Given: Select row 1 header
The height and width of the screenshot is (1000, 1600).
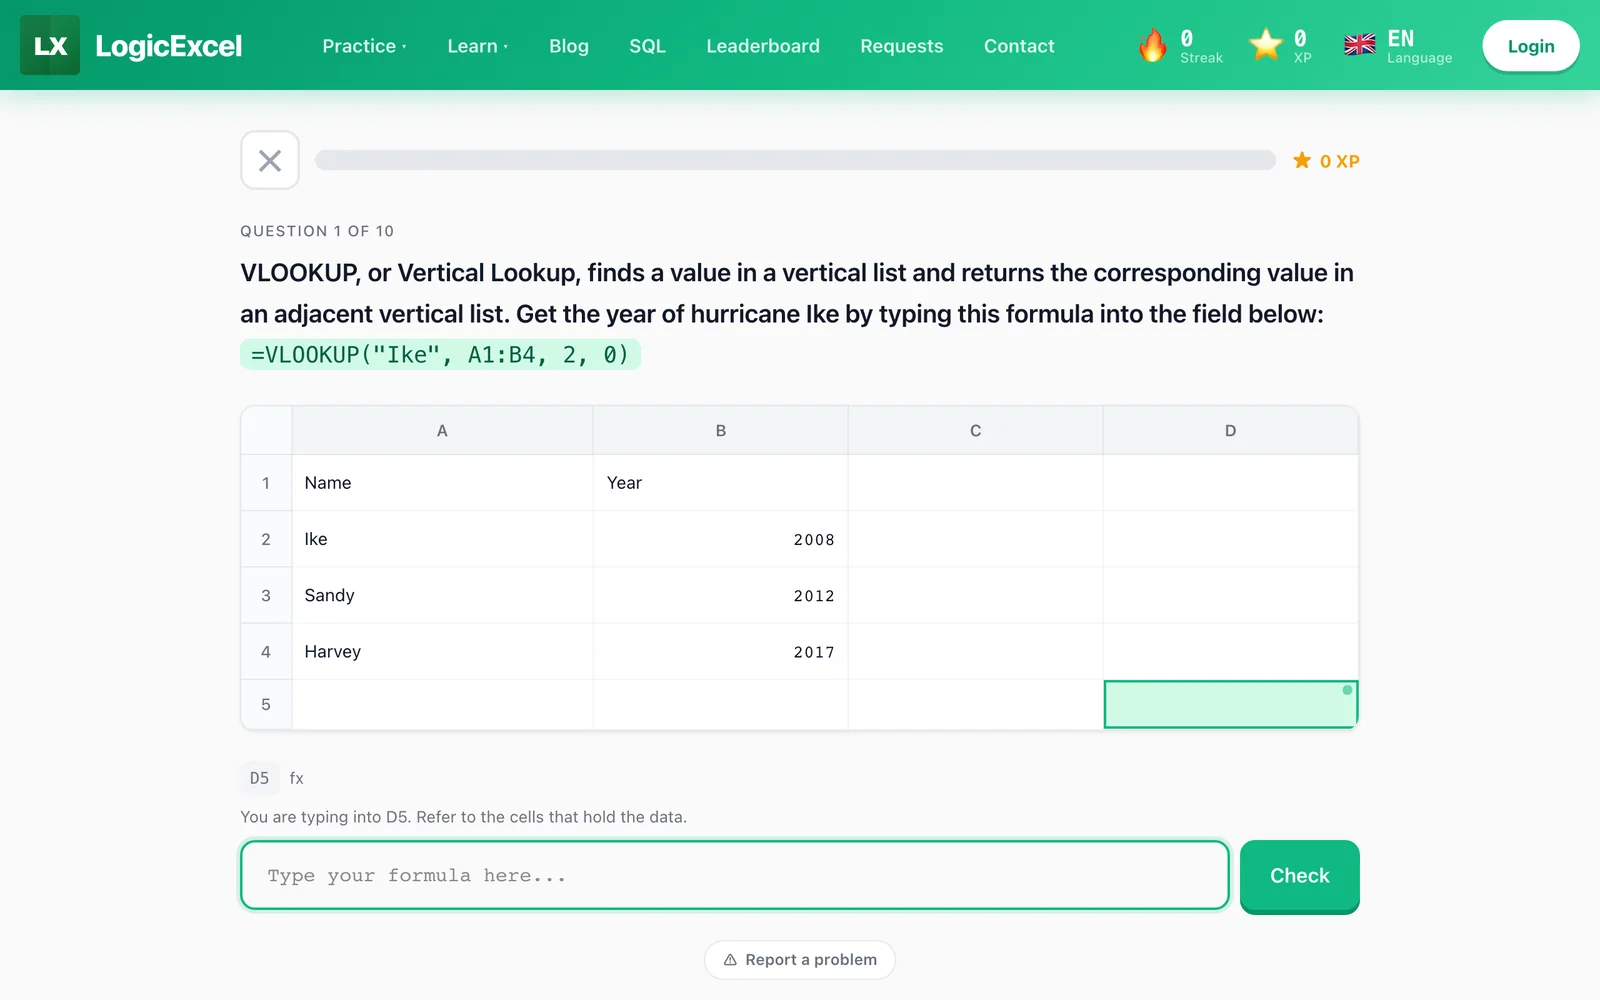Looking at the screenshot, I should (266, 483).
